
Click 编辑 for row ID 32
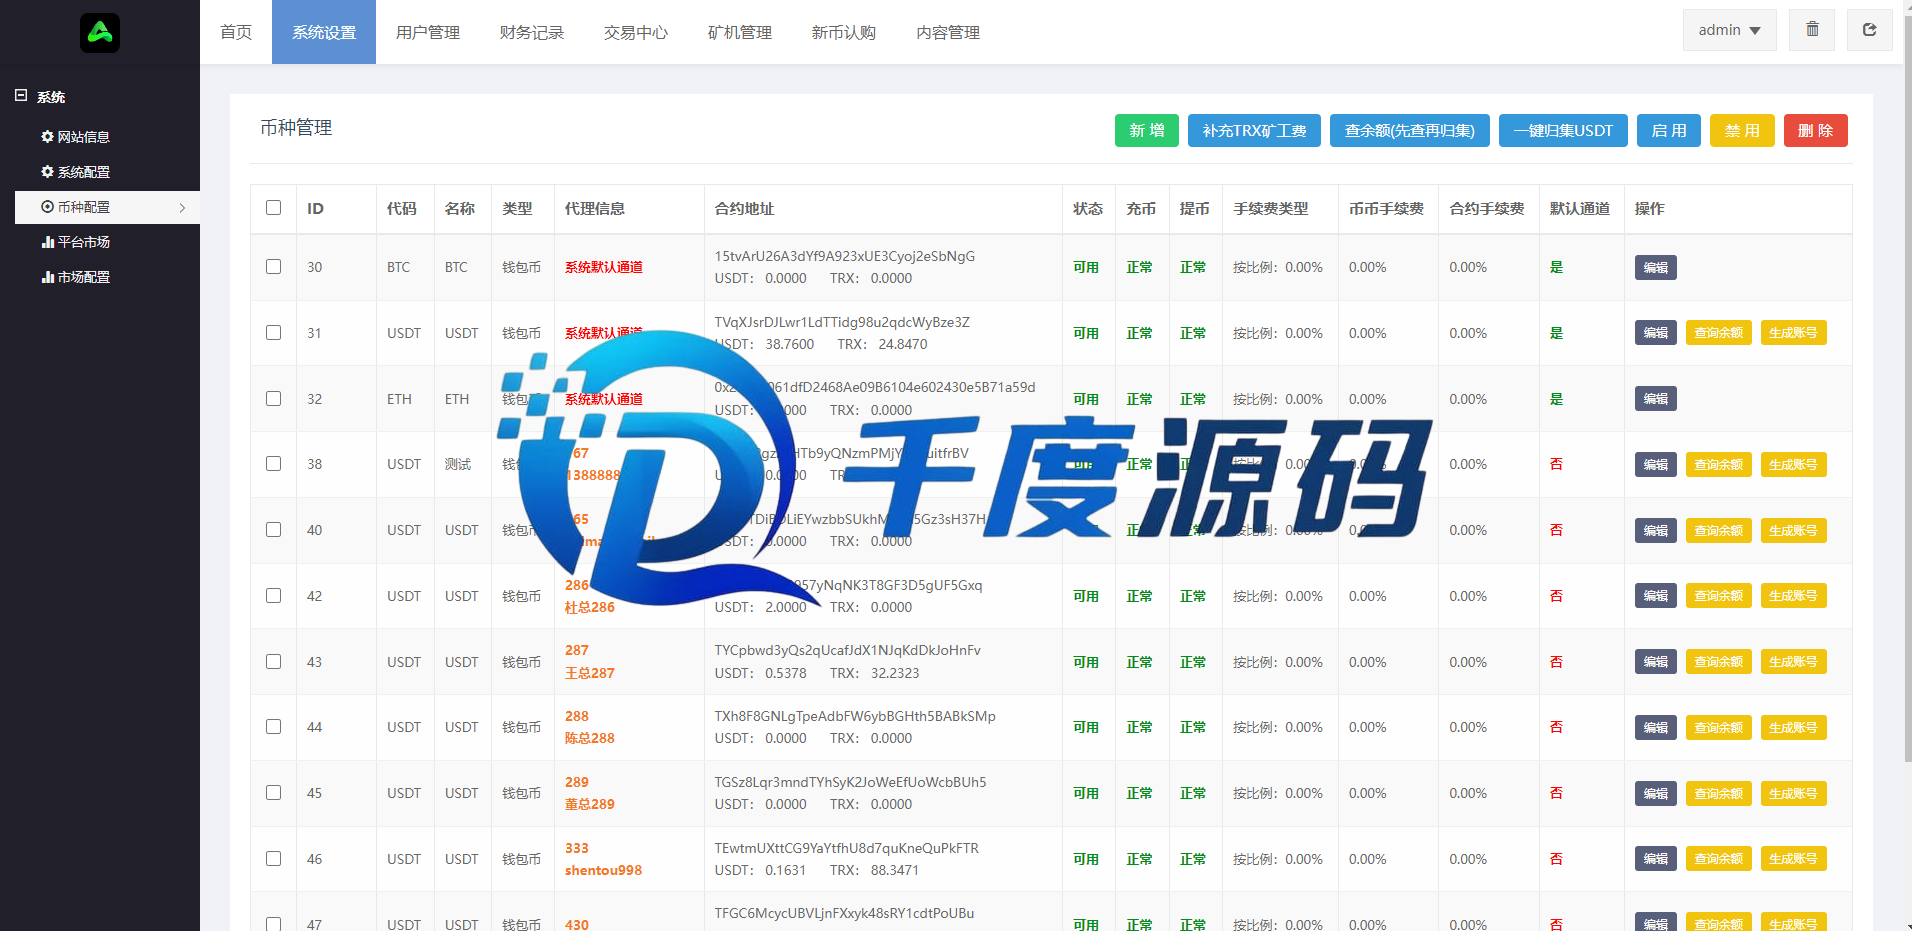(x=1656, y=399)
